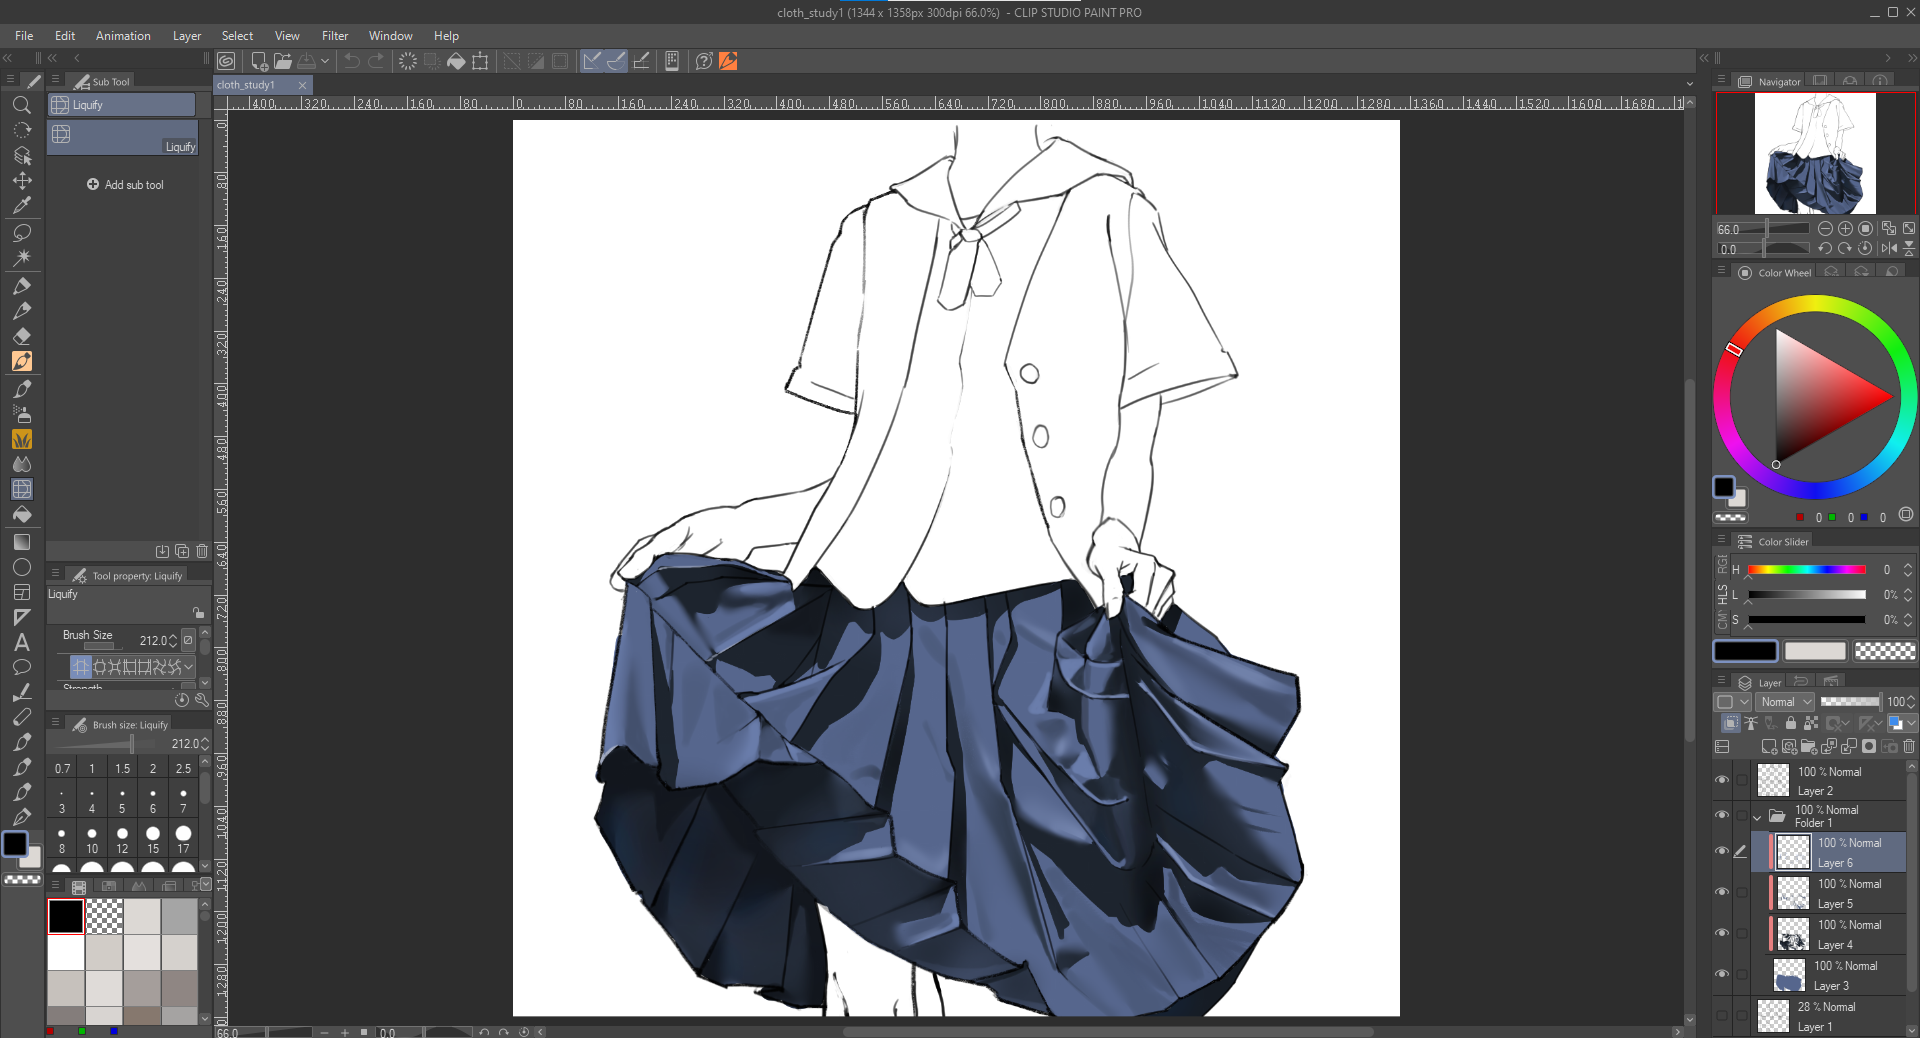Select Layer 4 thumbnail in layer list
This screenshot has height=1038, width=1920.
tap(1792, 934)
